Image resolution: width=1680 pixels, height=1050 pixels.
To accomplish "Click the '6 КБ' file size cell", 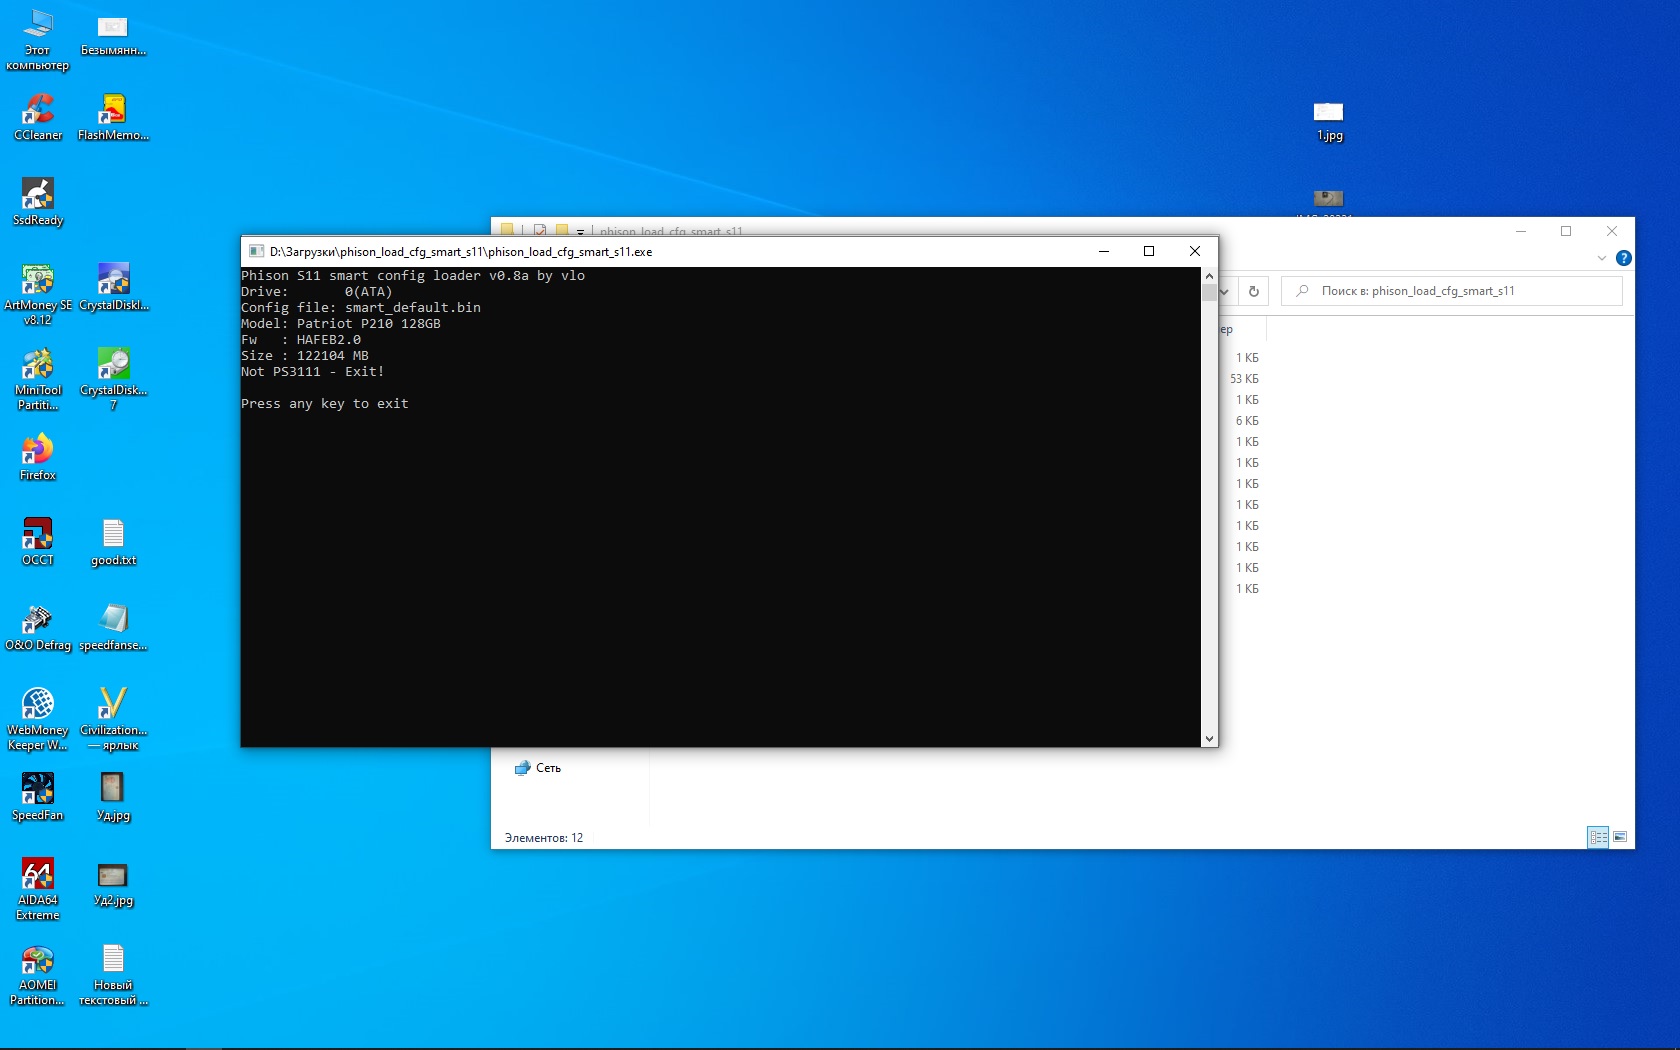I will (x=1247, y=421).
